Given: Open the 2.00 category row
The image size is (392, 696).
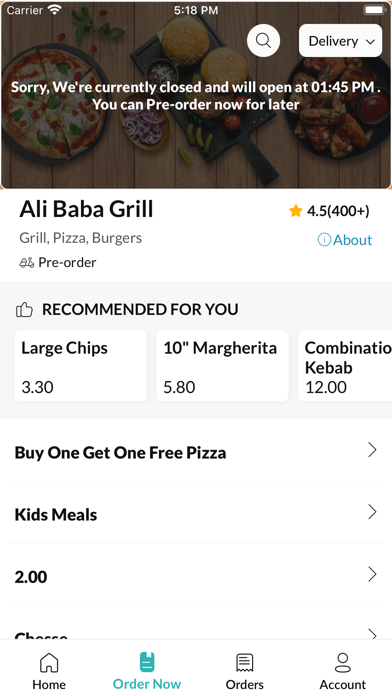Looking at the screenshot, I should [196, 577].
